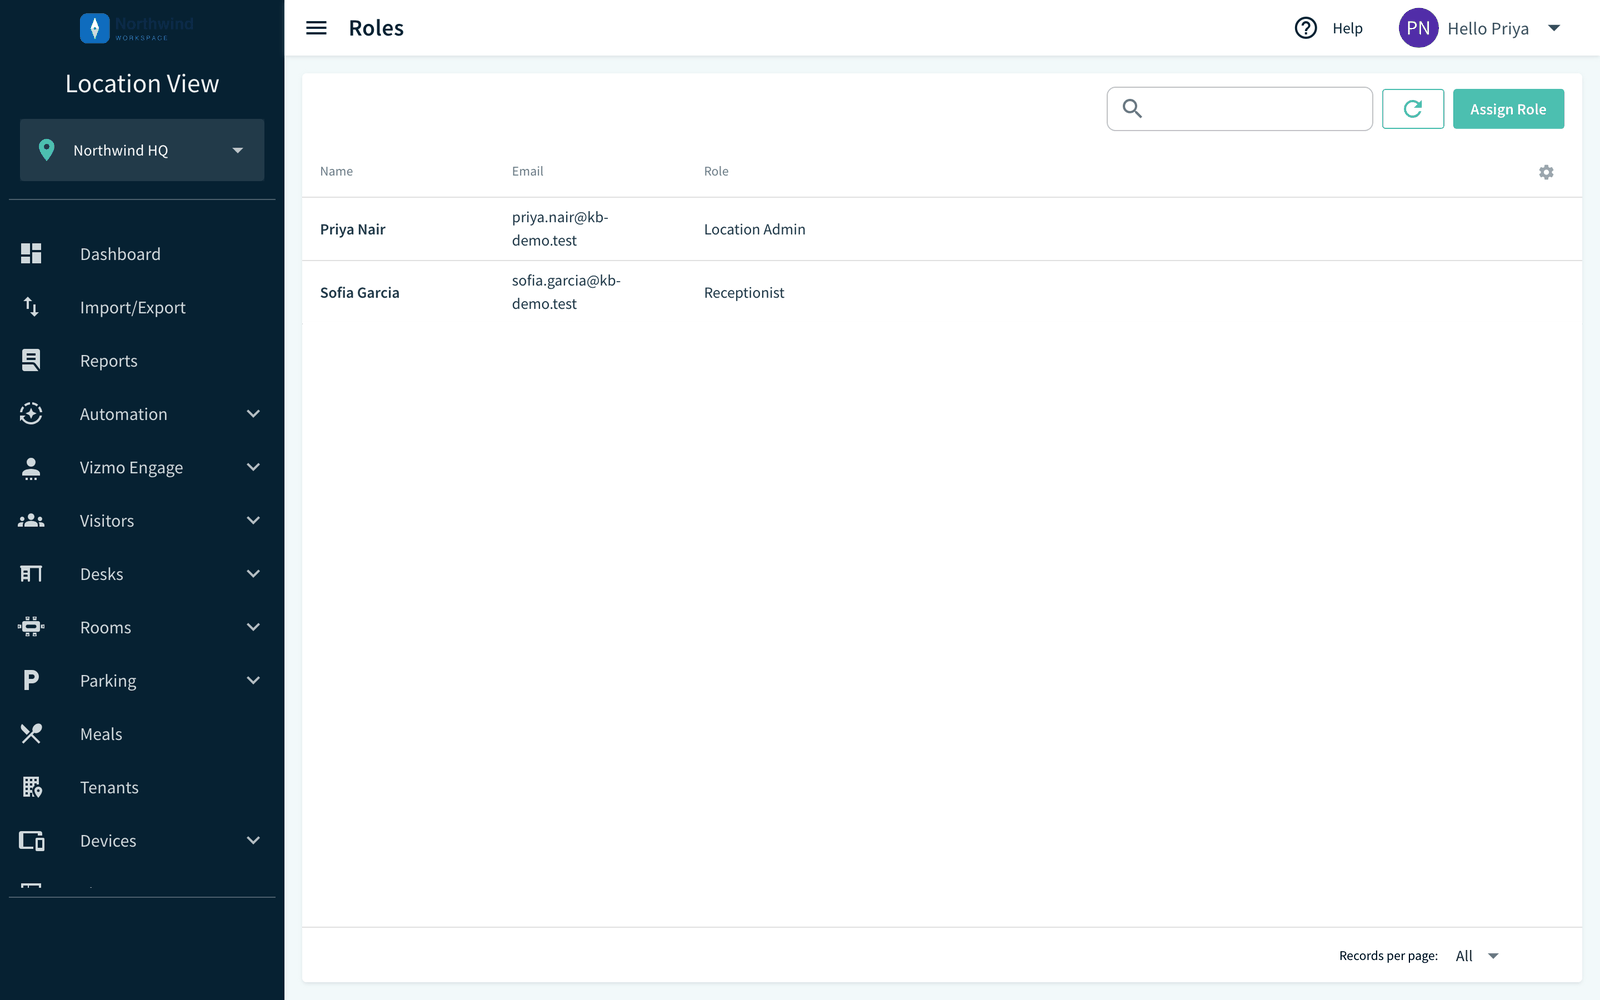The image size is (1600, 1000).
Task: Toggle the hamburger menu icon
Action: click(316, 28)
